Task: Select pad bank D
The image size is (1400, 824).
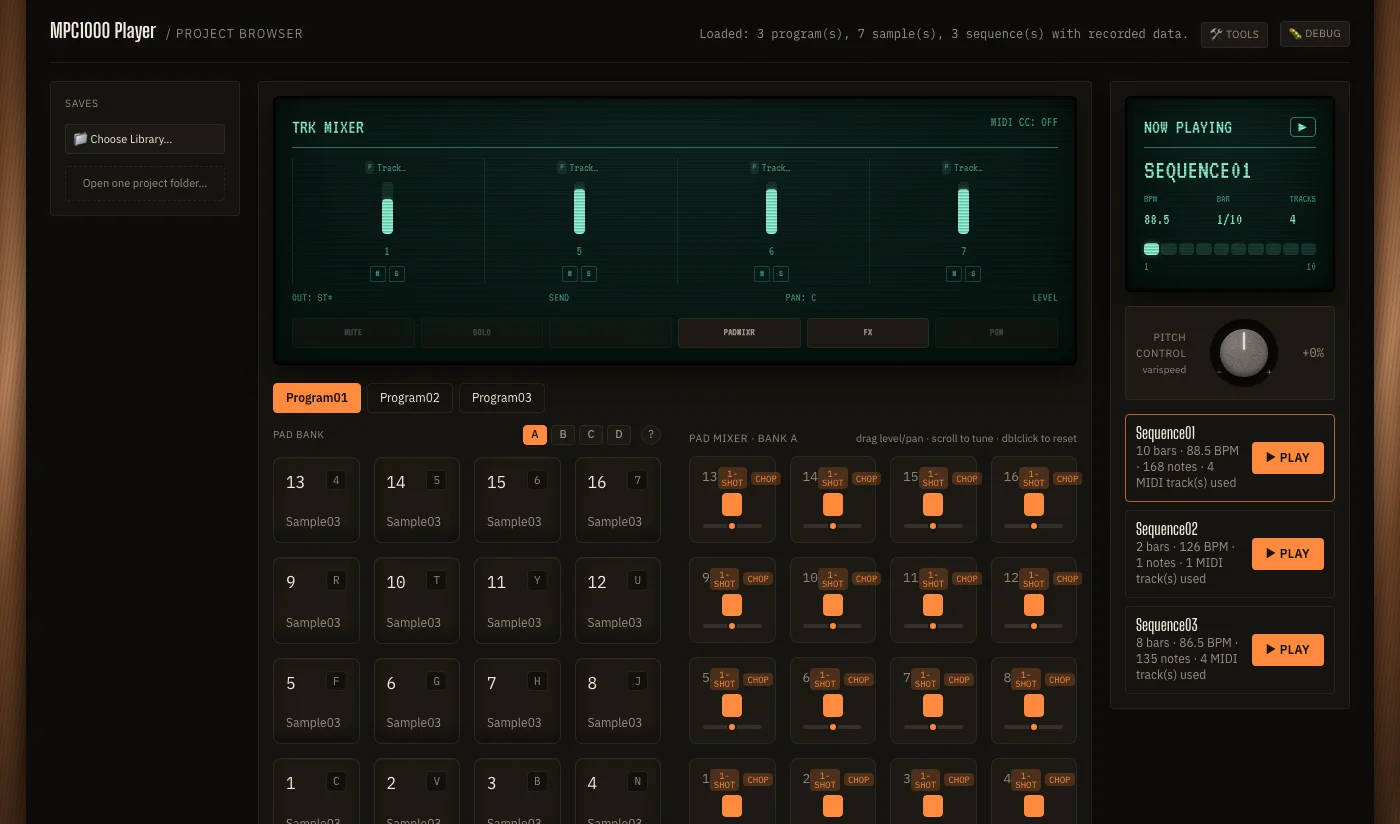Action: pos(619,435)
